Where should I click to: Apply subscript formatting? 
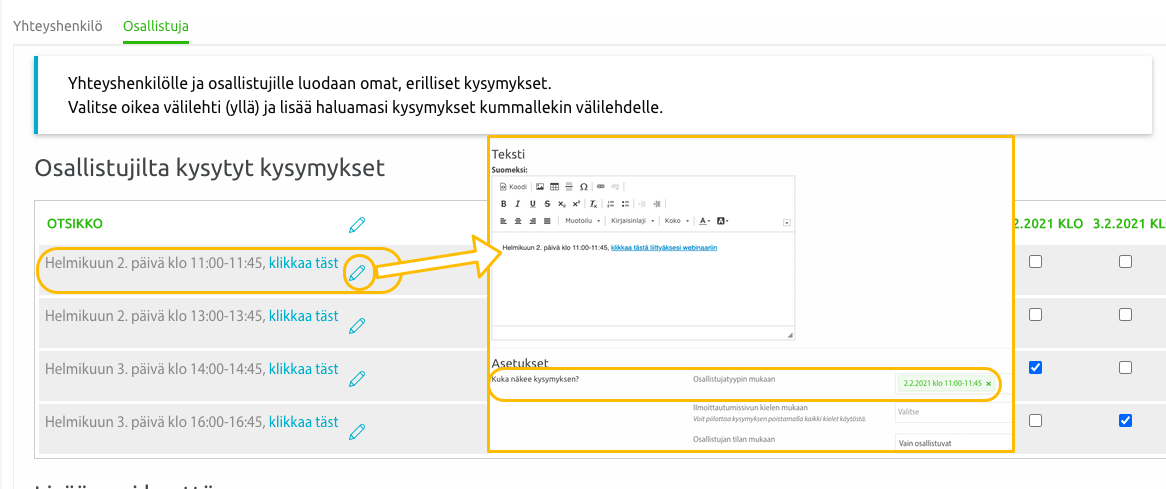(561, 204)
